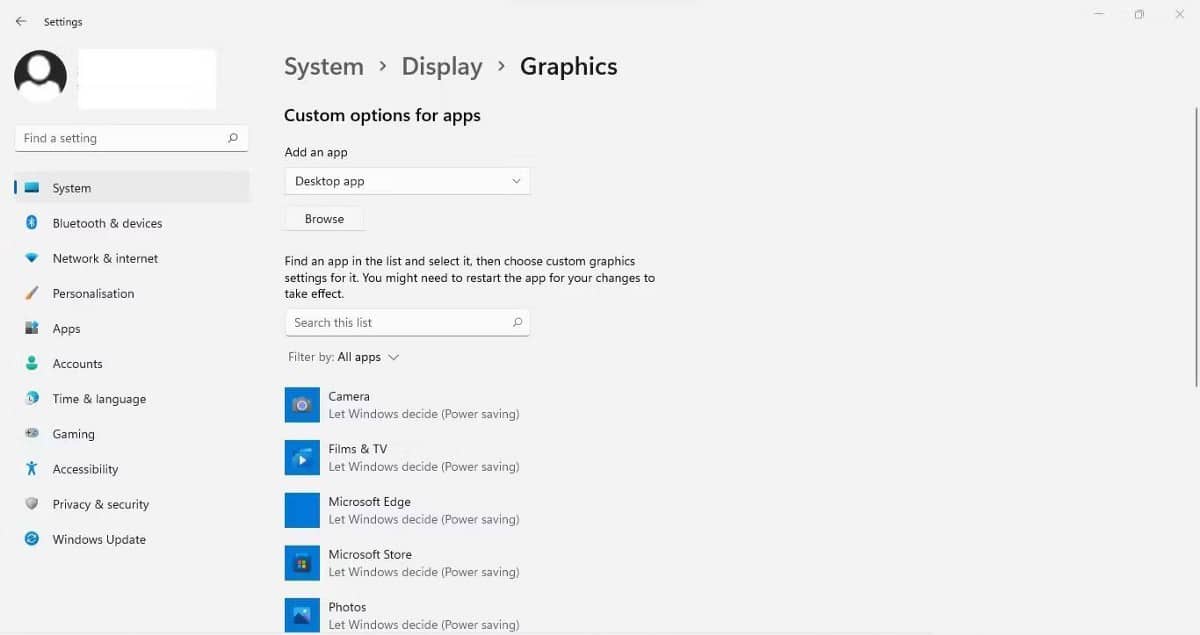The image size is (1200, 635).
Task: Open the Display breadcrumb link
Action: [442, 66]
